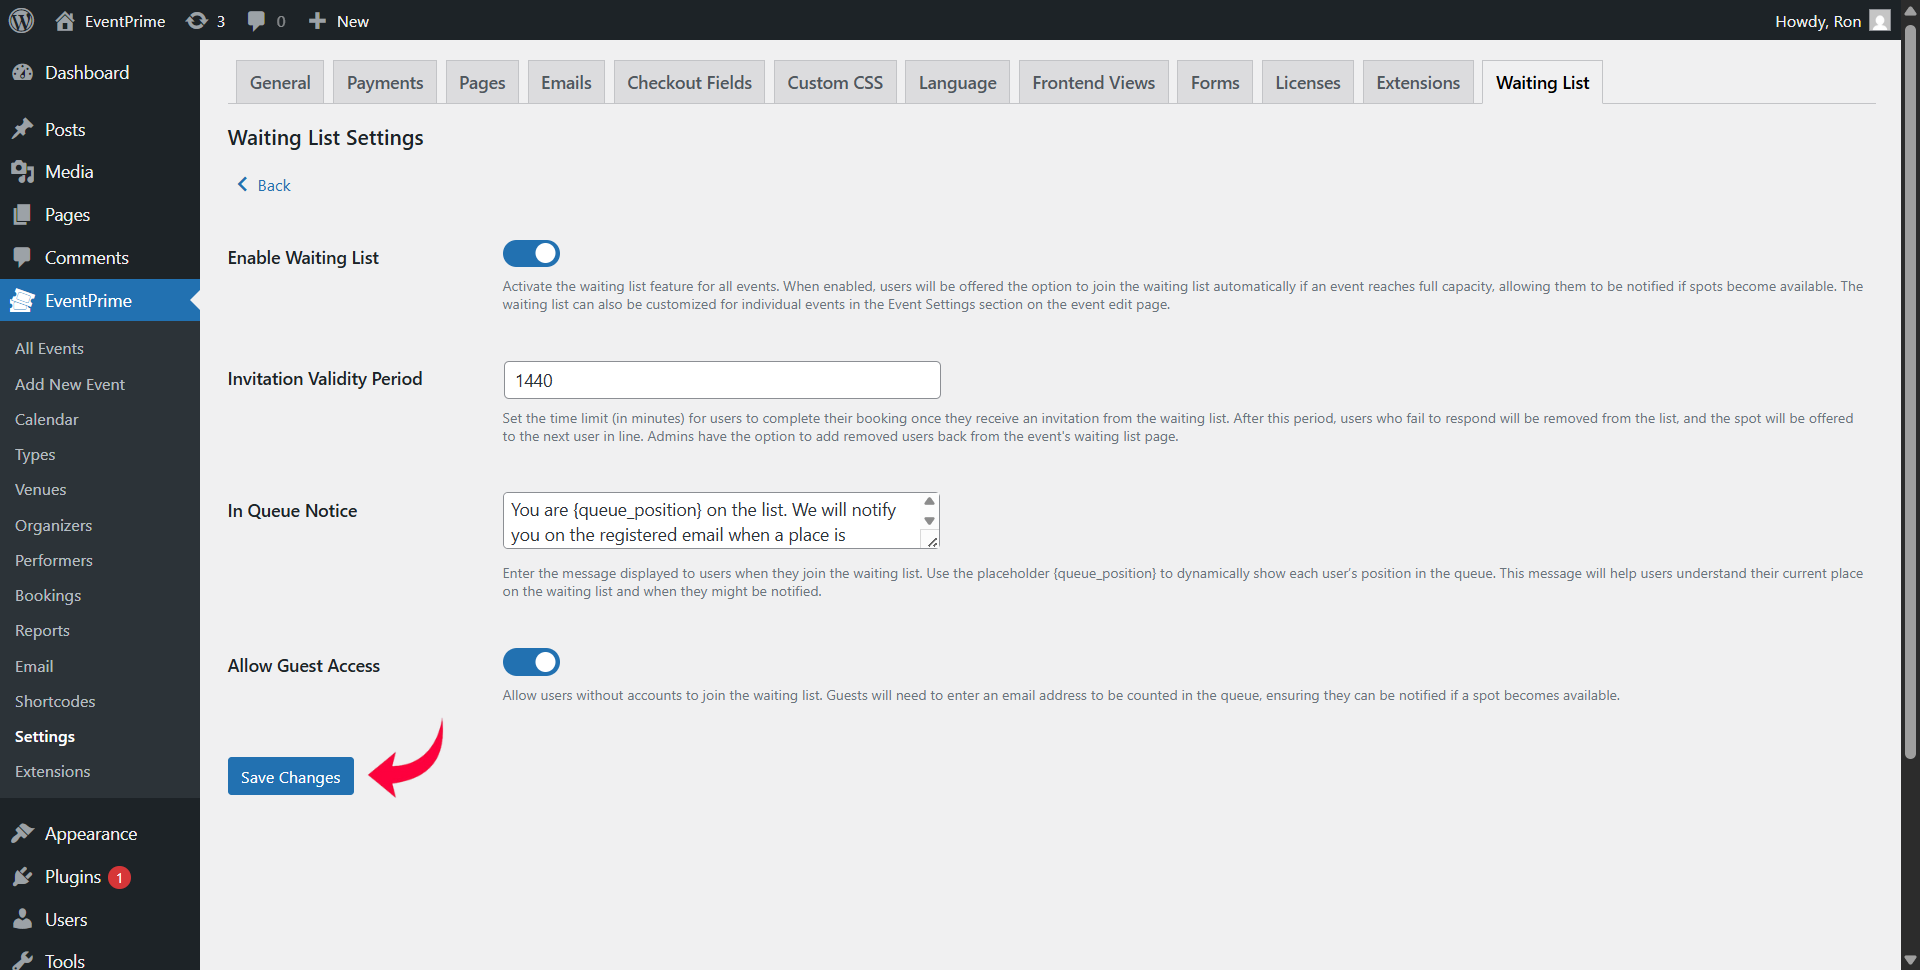
Task: Click the WordPress logo icon
Action: click(x=21, y=20)
